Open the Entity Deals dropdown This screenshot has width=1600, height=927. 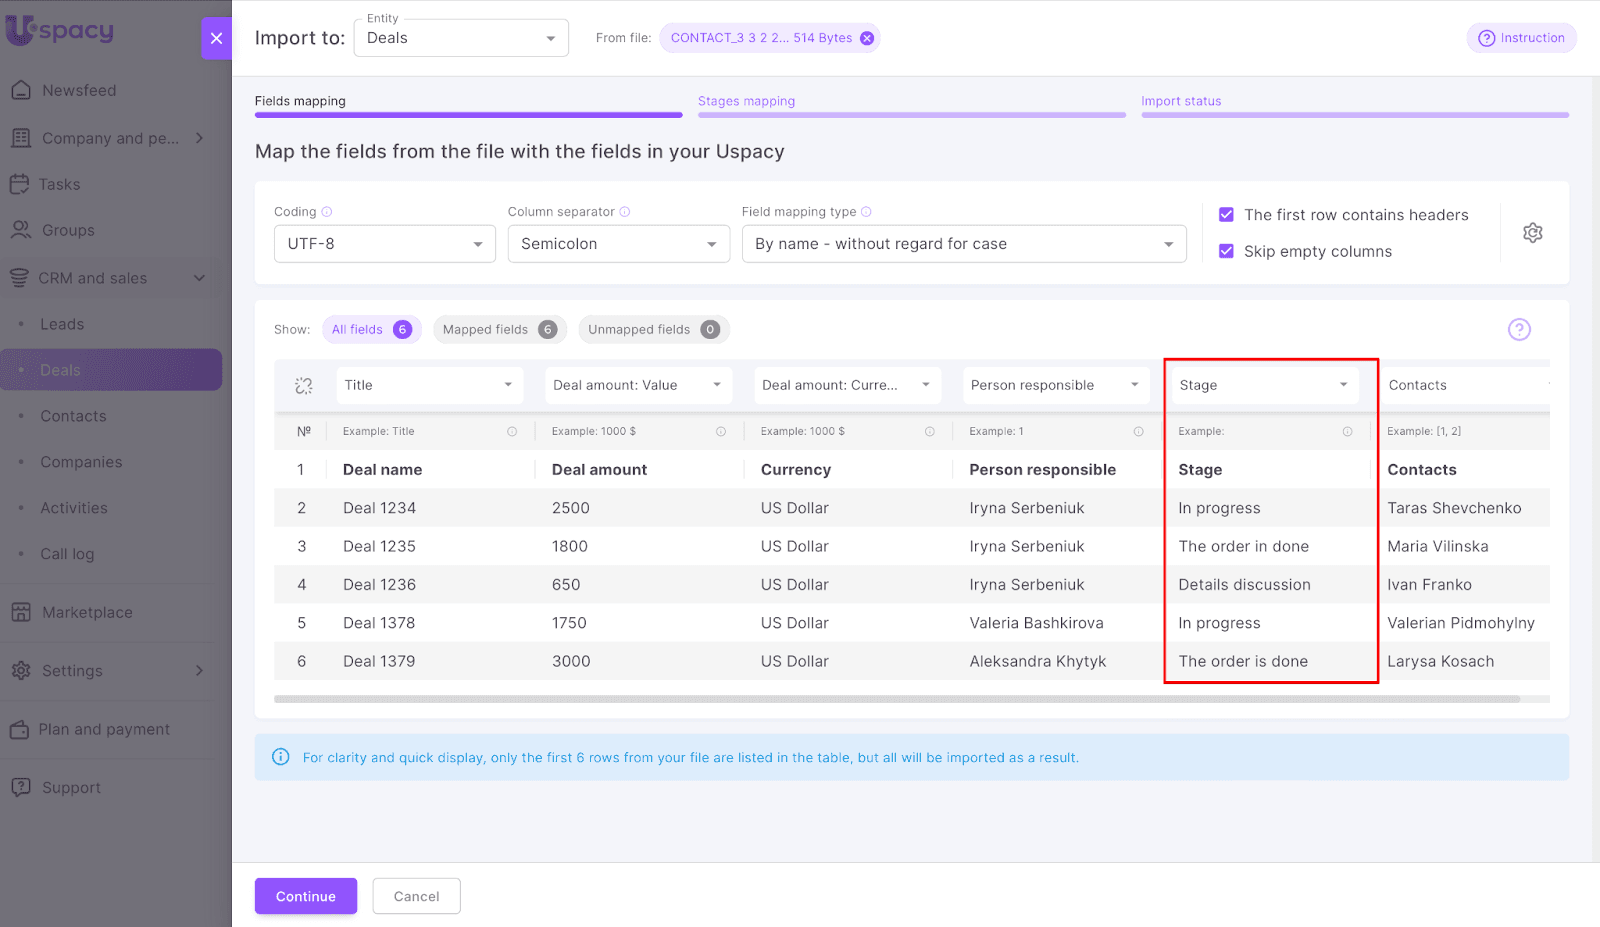[x=461, y=38]
